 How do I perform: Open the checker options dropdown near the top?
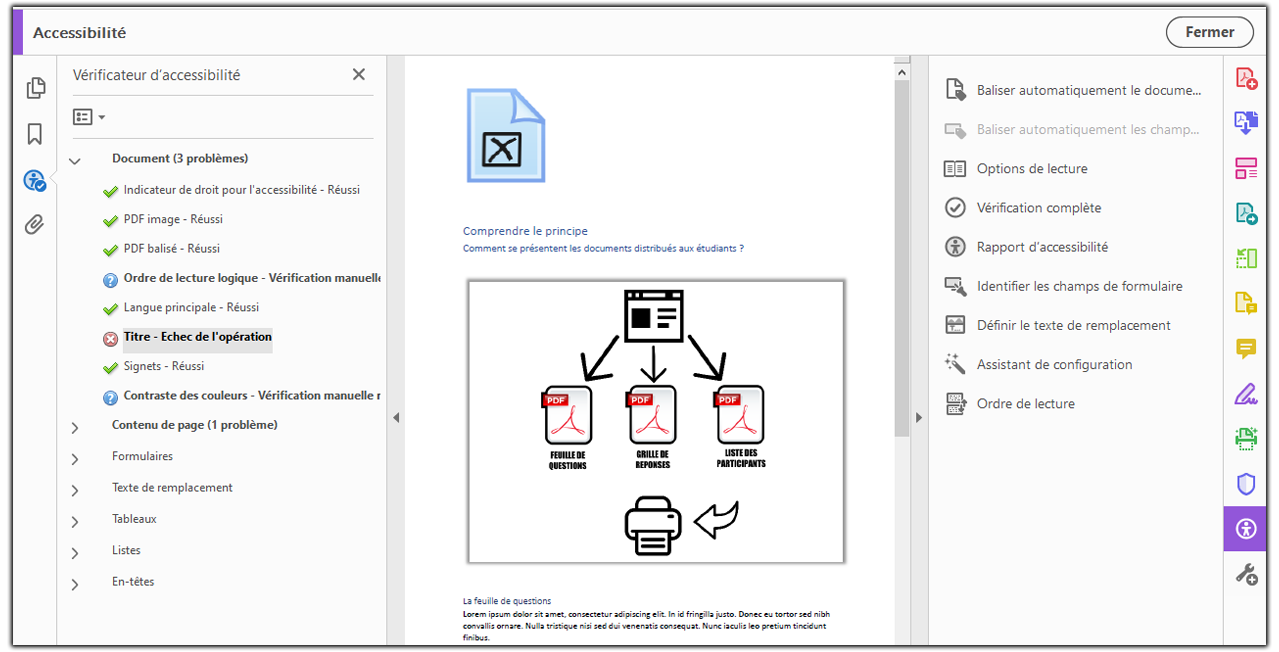(88, 116)
